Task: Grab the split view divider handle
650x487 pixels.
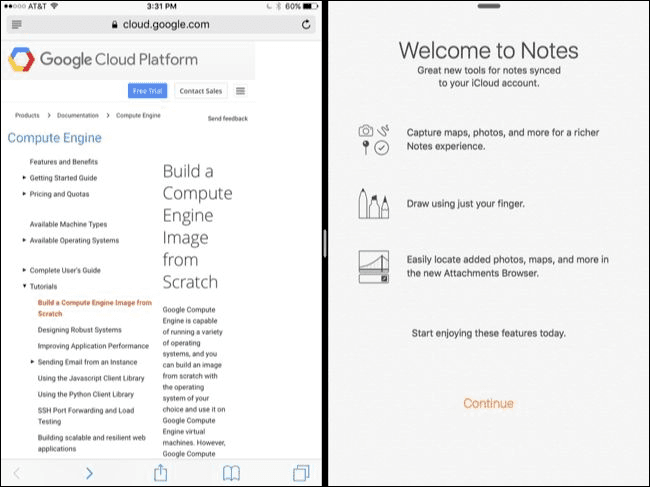Action: coord(325,243)
